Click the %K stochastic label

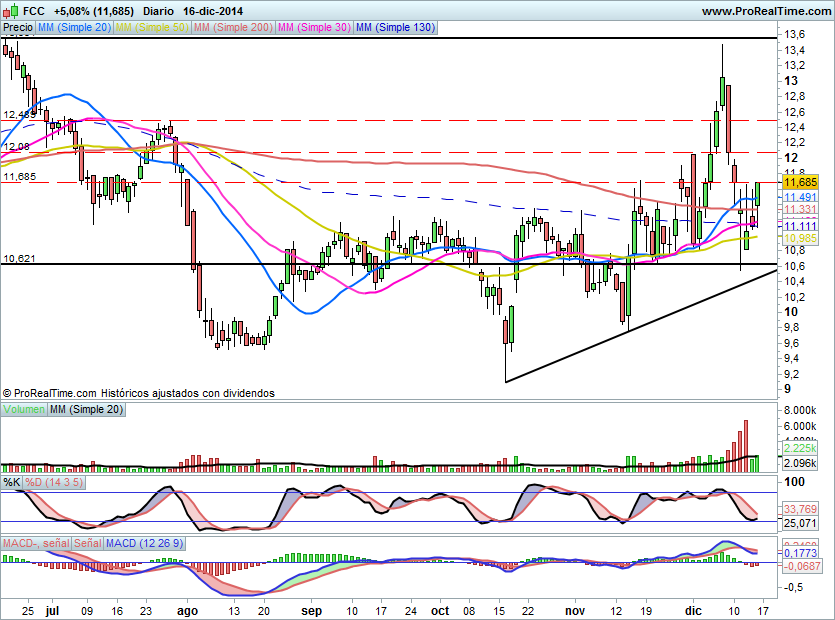point(12,483)
